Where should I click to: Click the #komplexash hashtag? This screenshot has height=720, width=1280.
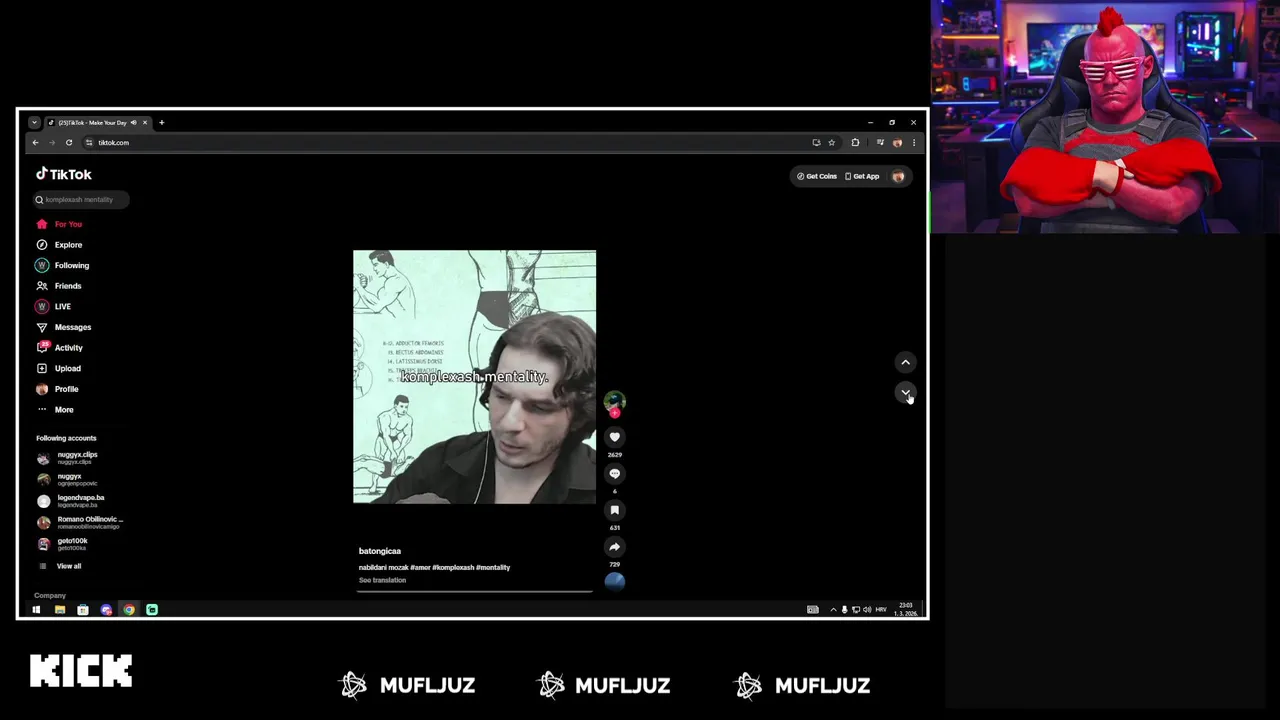tap(453, 567)
